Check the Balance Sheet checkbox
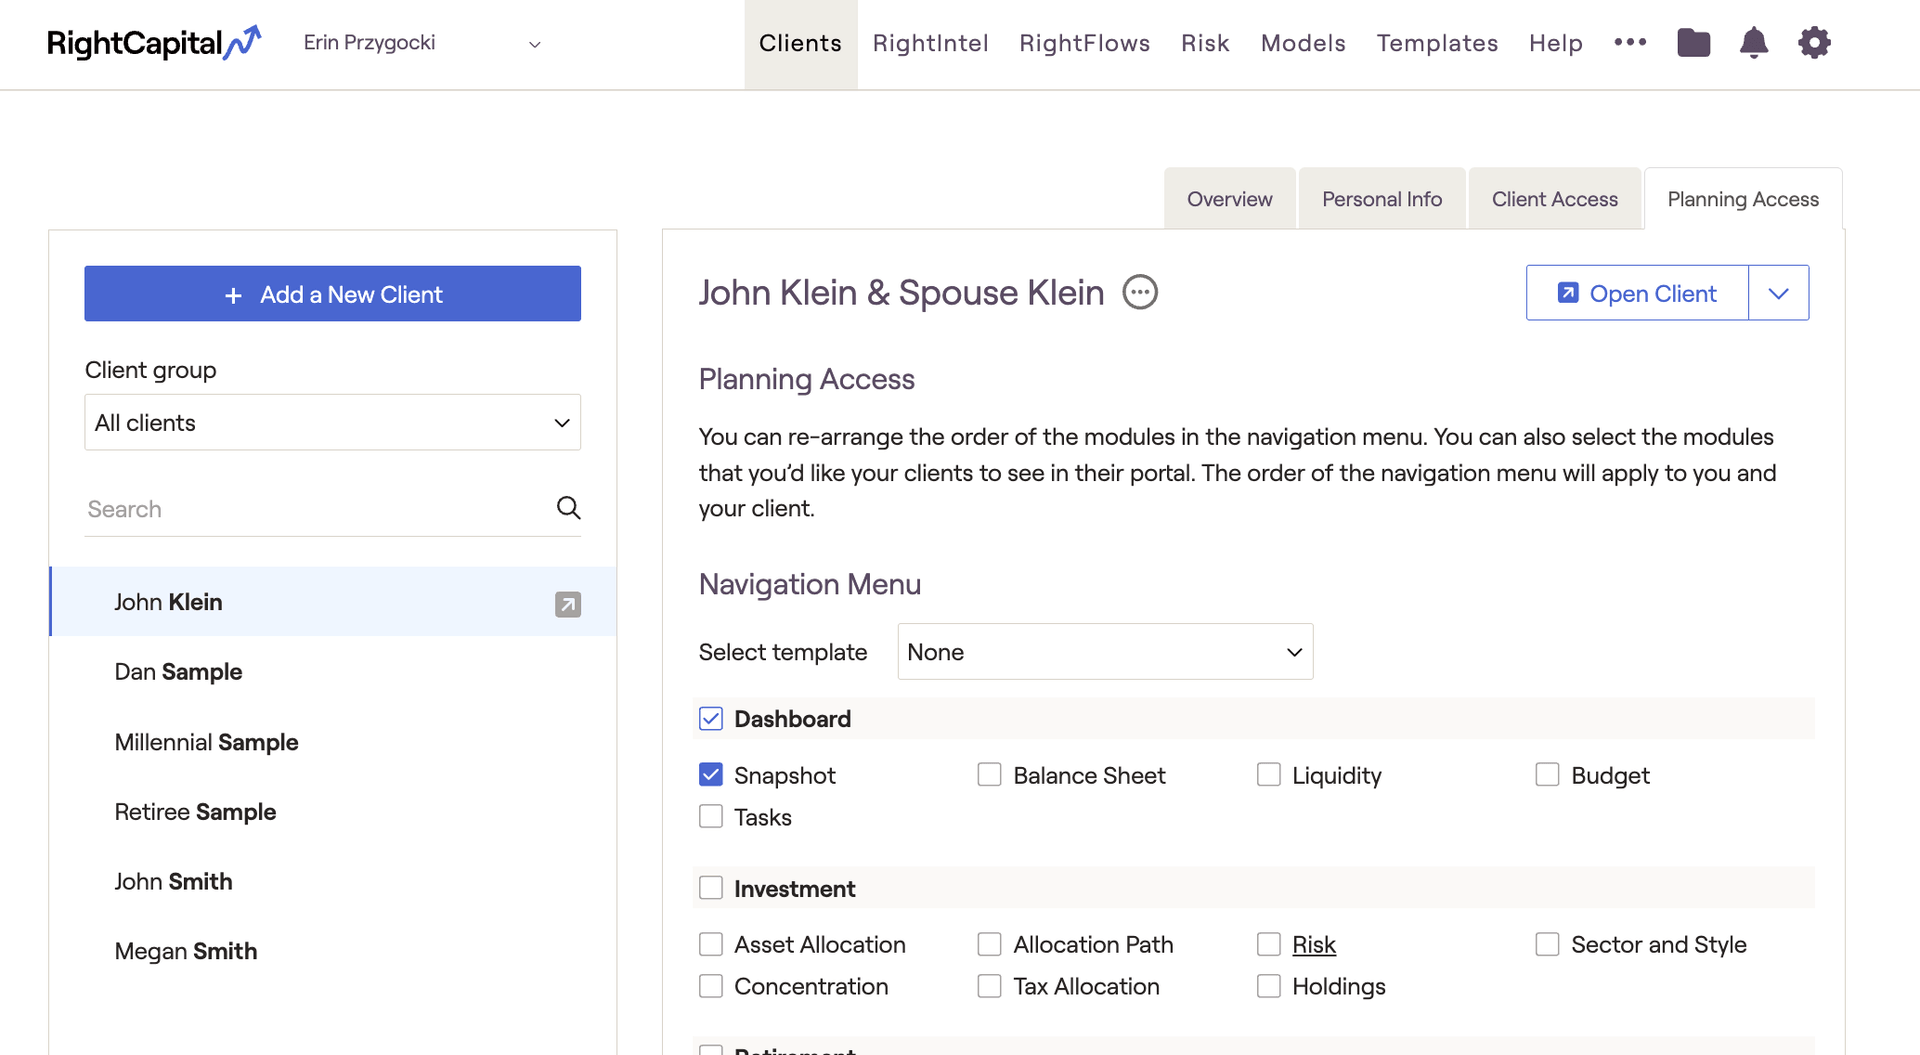 pyautogui.click(x=989, y=775)
